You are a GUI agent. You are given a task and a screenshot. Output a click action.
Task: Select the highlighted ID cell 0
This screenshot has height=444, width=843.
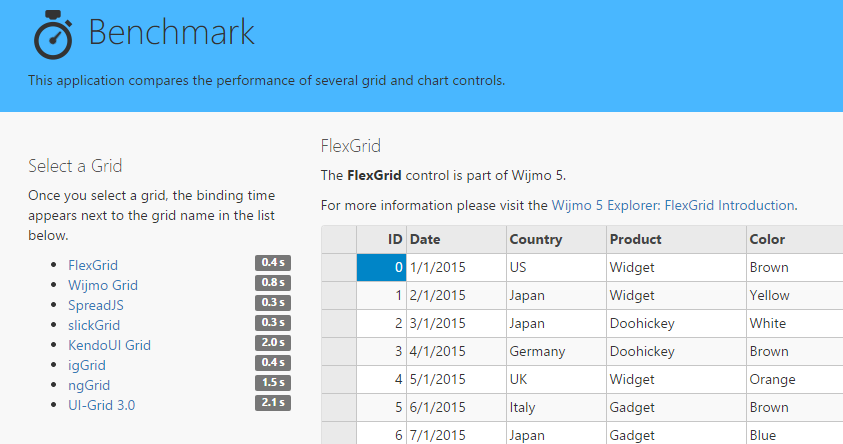(x=381, y=267)
